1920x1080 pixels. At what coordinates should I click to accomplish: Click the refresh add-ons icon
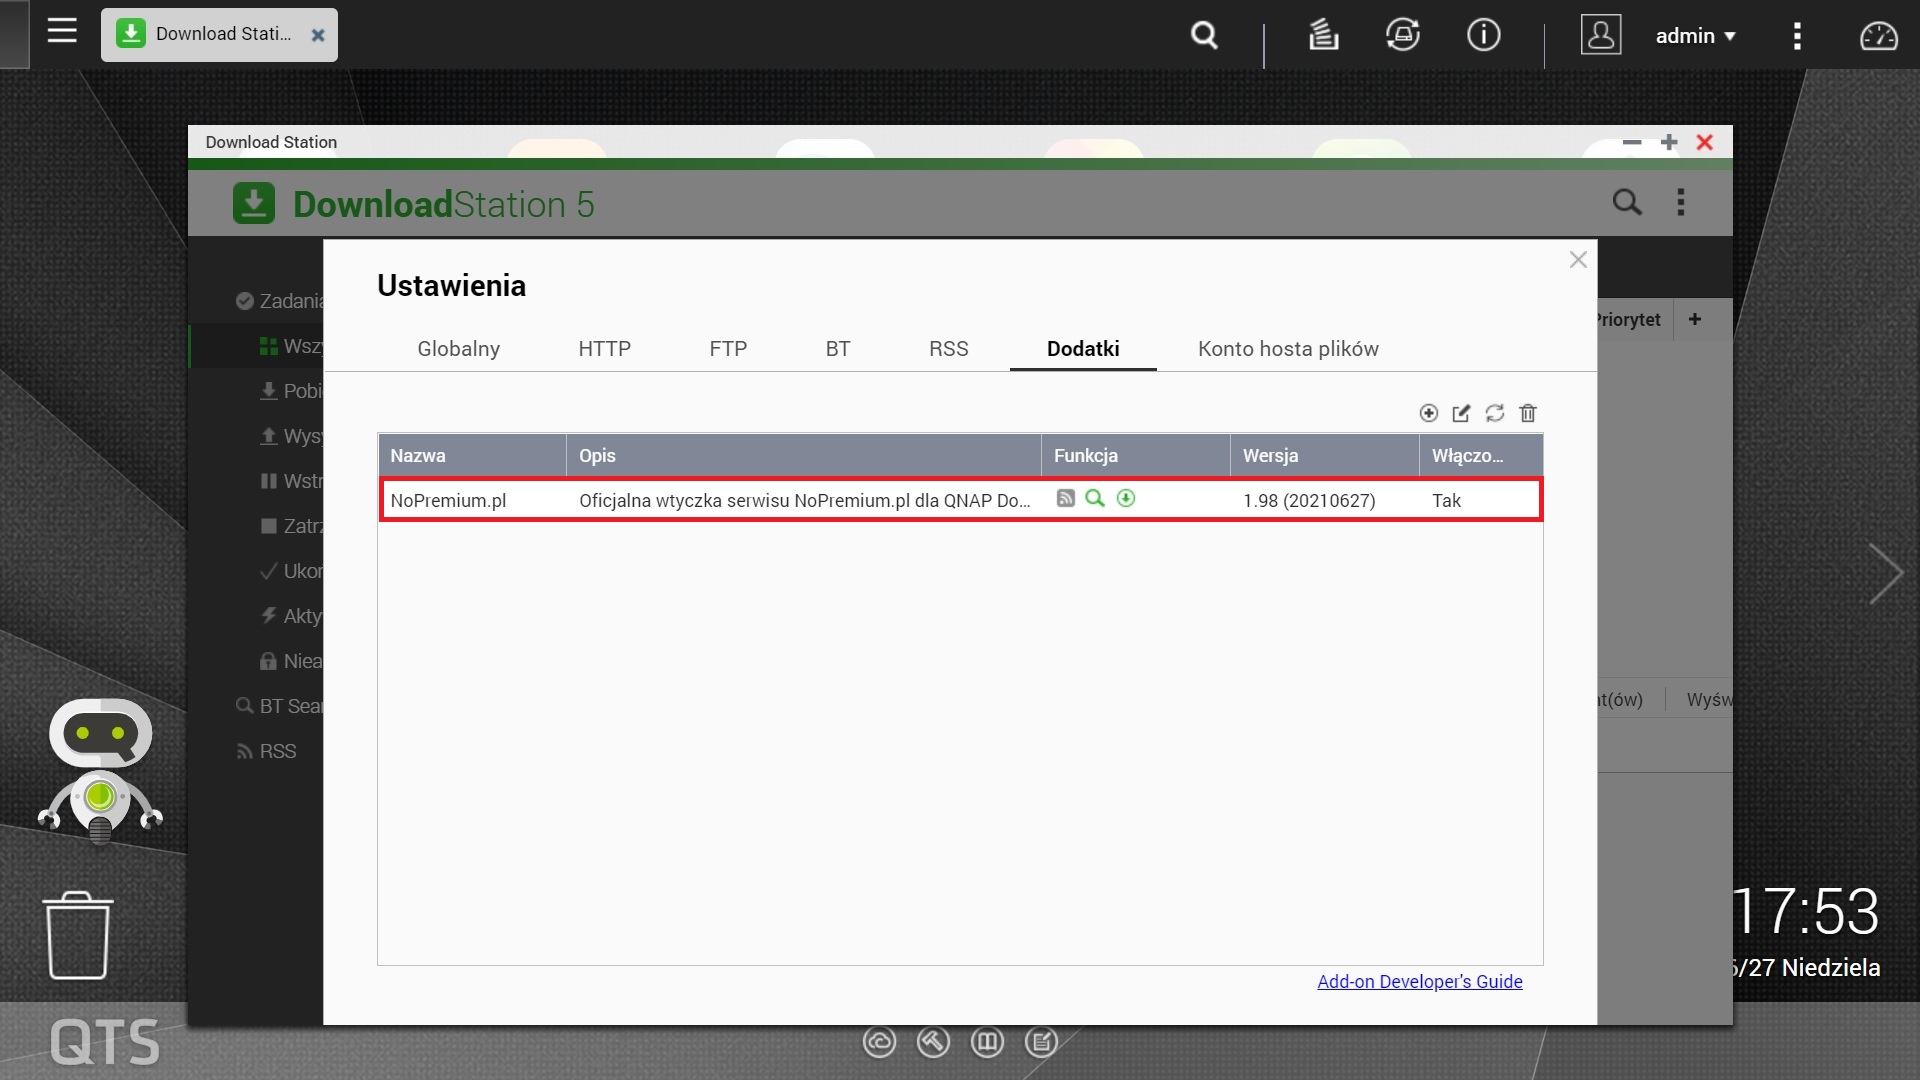pyautogui.click(x=1495, y=413)
